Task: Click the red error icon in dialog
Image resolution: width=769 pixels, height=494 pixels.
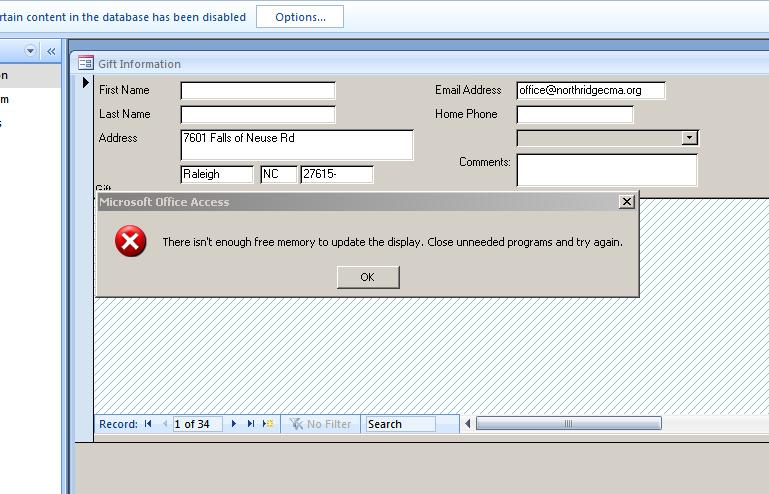Action: click(130, 241)
